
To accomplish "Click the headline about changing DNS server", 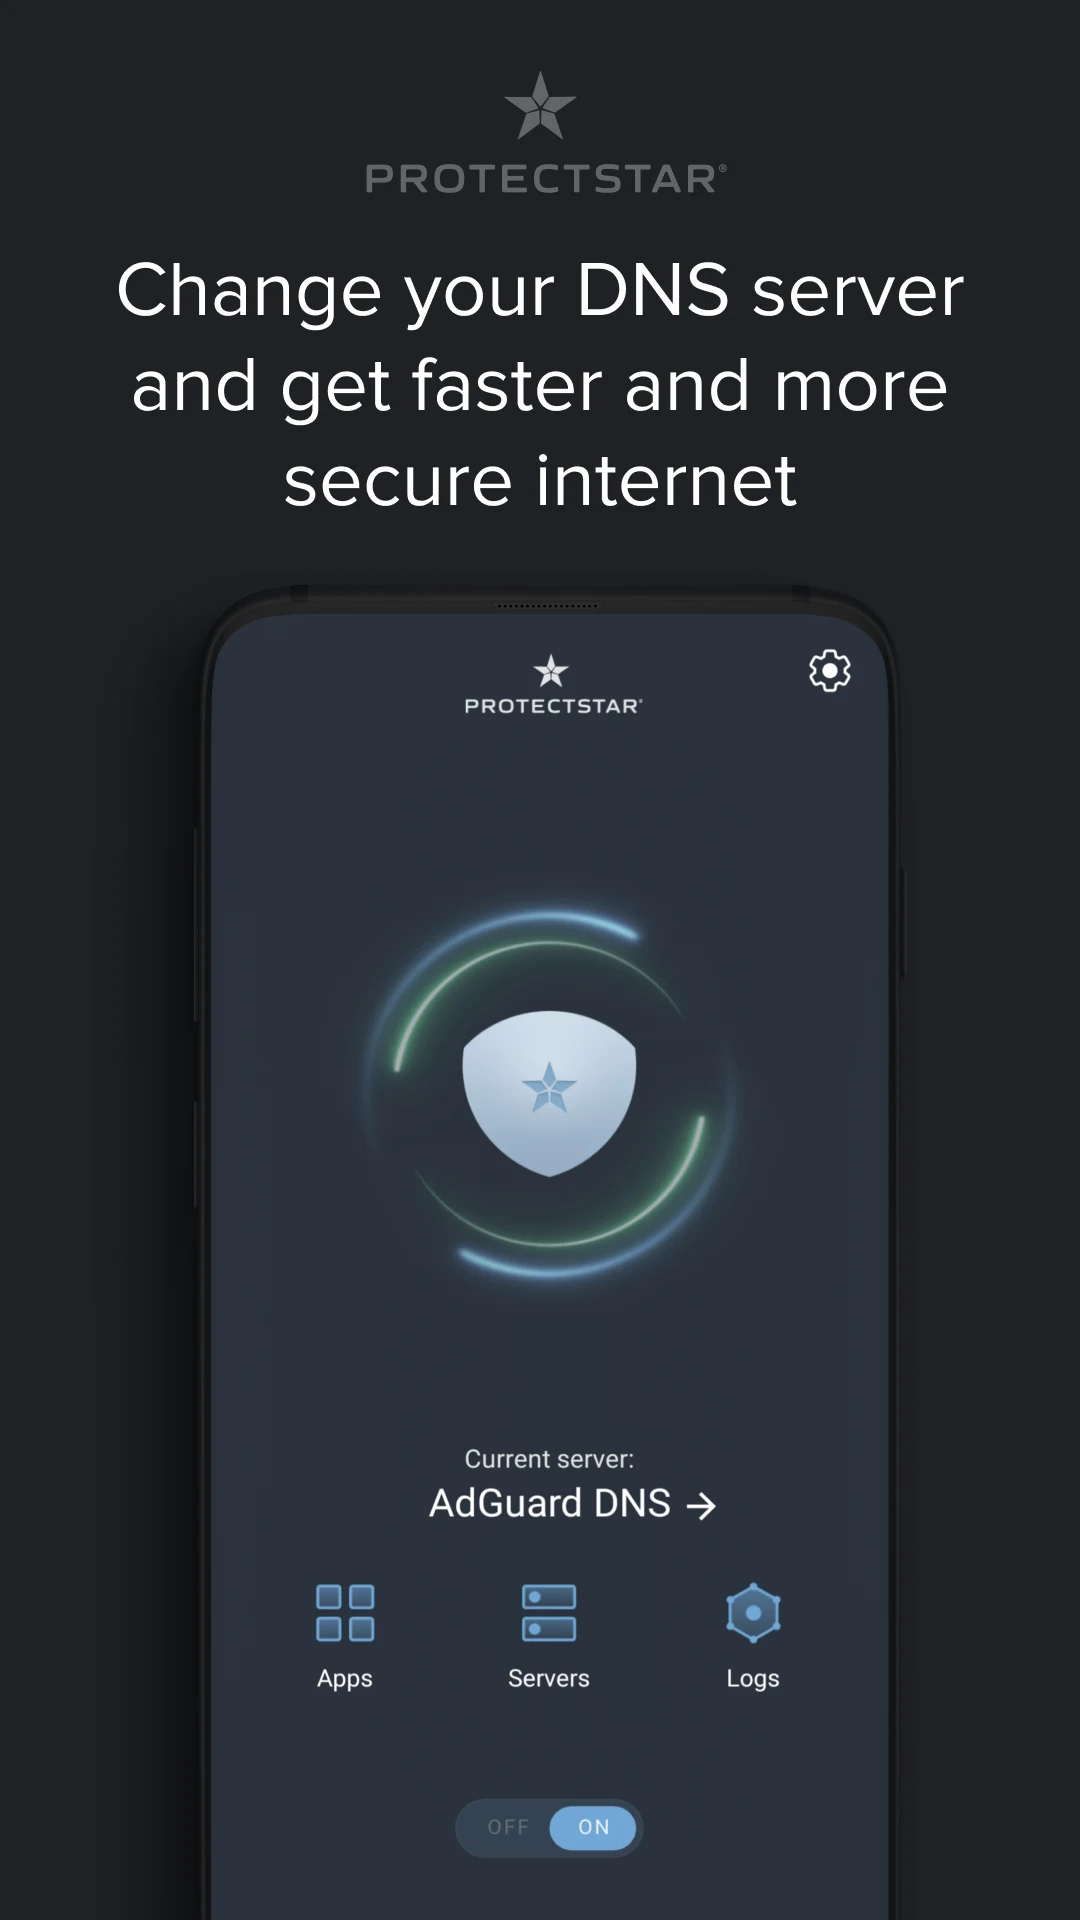I will pyautogui.click(x=540, y=385).
